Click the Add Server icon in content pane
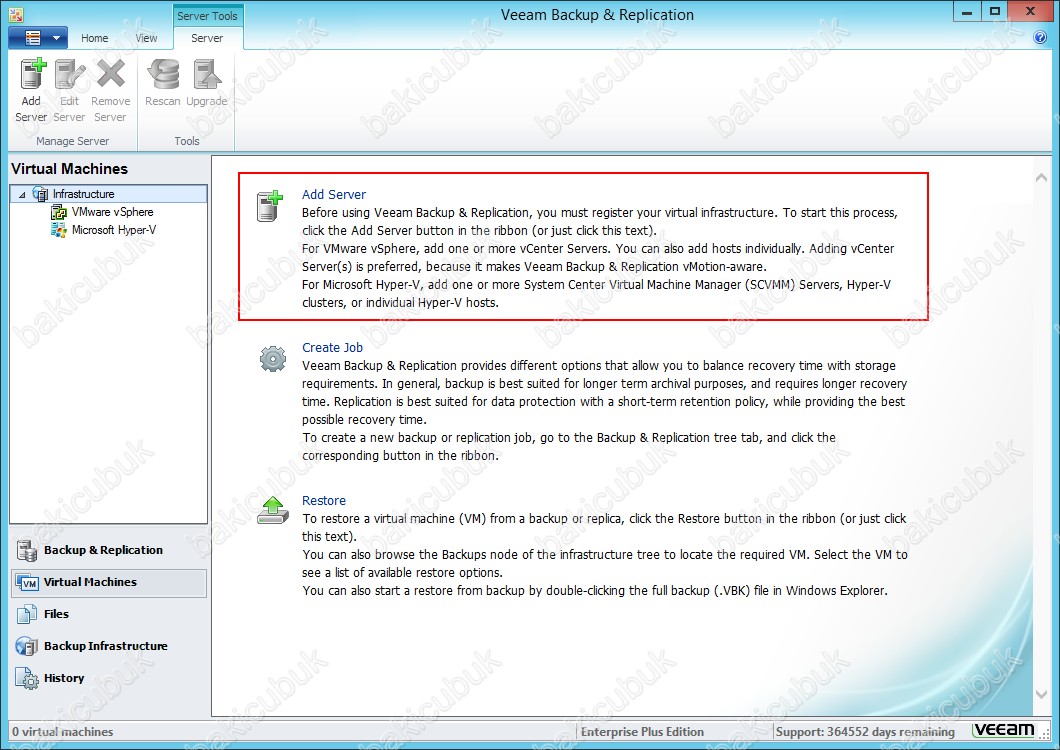Image resolution: width=1060 pixels, height=750 pixels. [270, 206]
